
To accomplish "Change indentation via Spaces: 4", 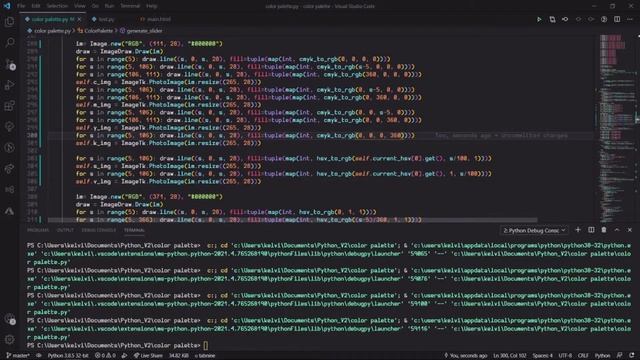I will point(542,356).
